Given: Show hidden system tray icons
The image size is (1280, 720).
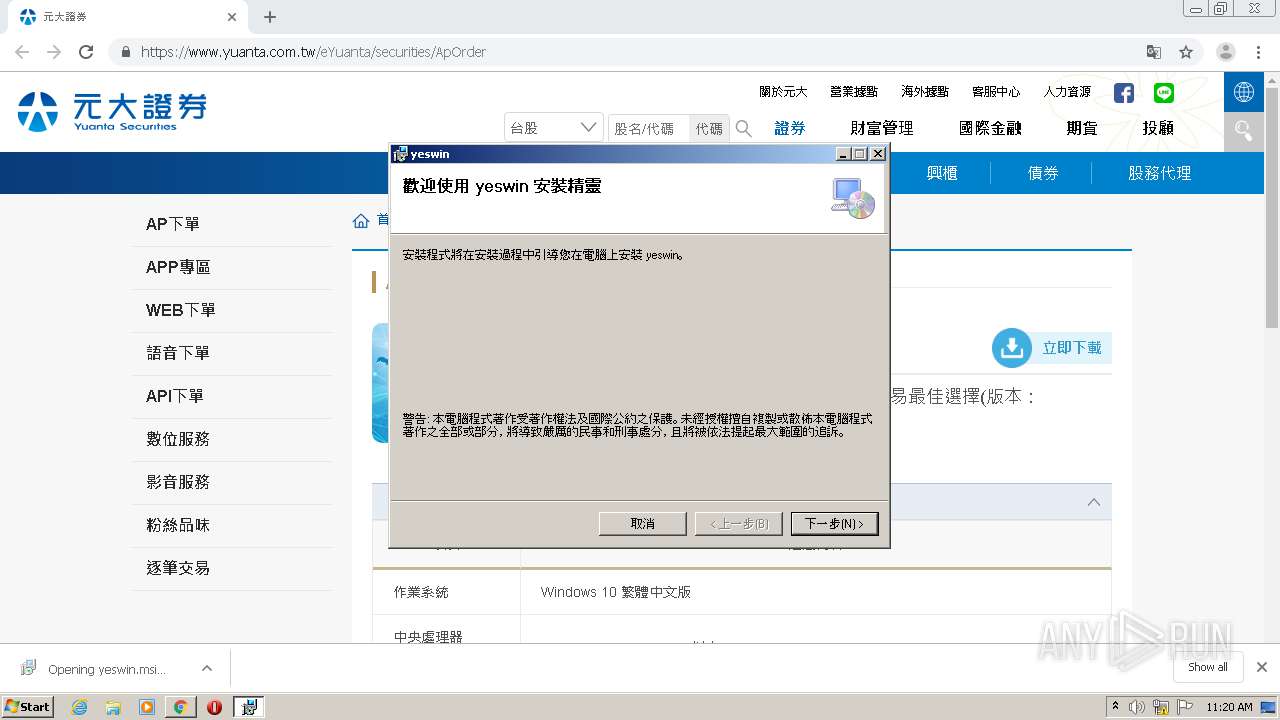Looking at the screenshot, I should 1115,707.
